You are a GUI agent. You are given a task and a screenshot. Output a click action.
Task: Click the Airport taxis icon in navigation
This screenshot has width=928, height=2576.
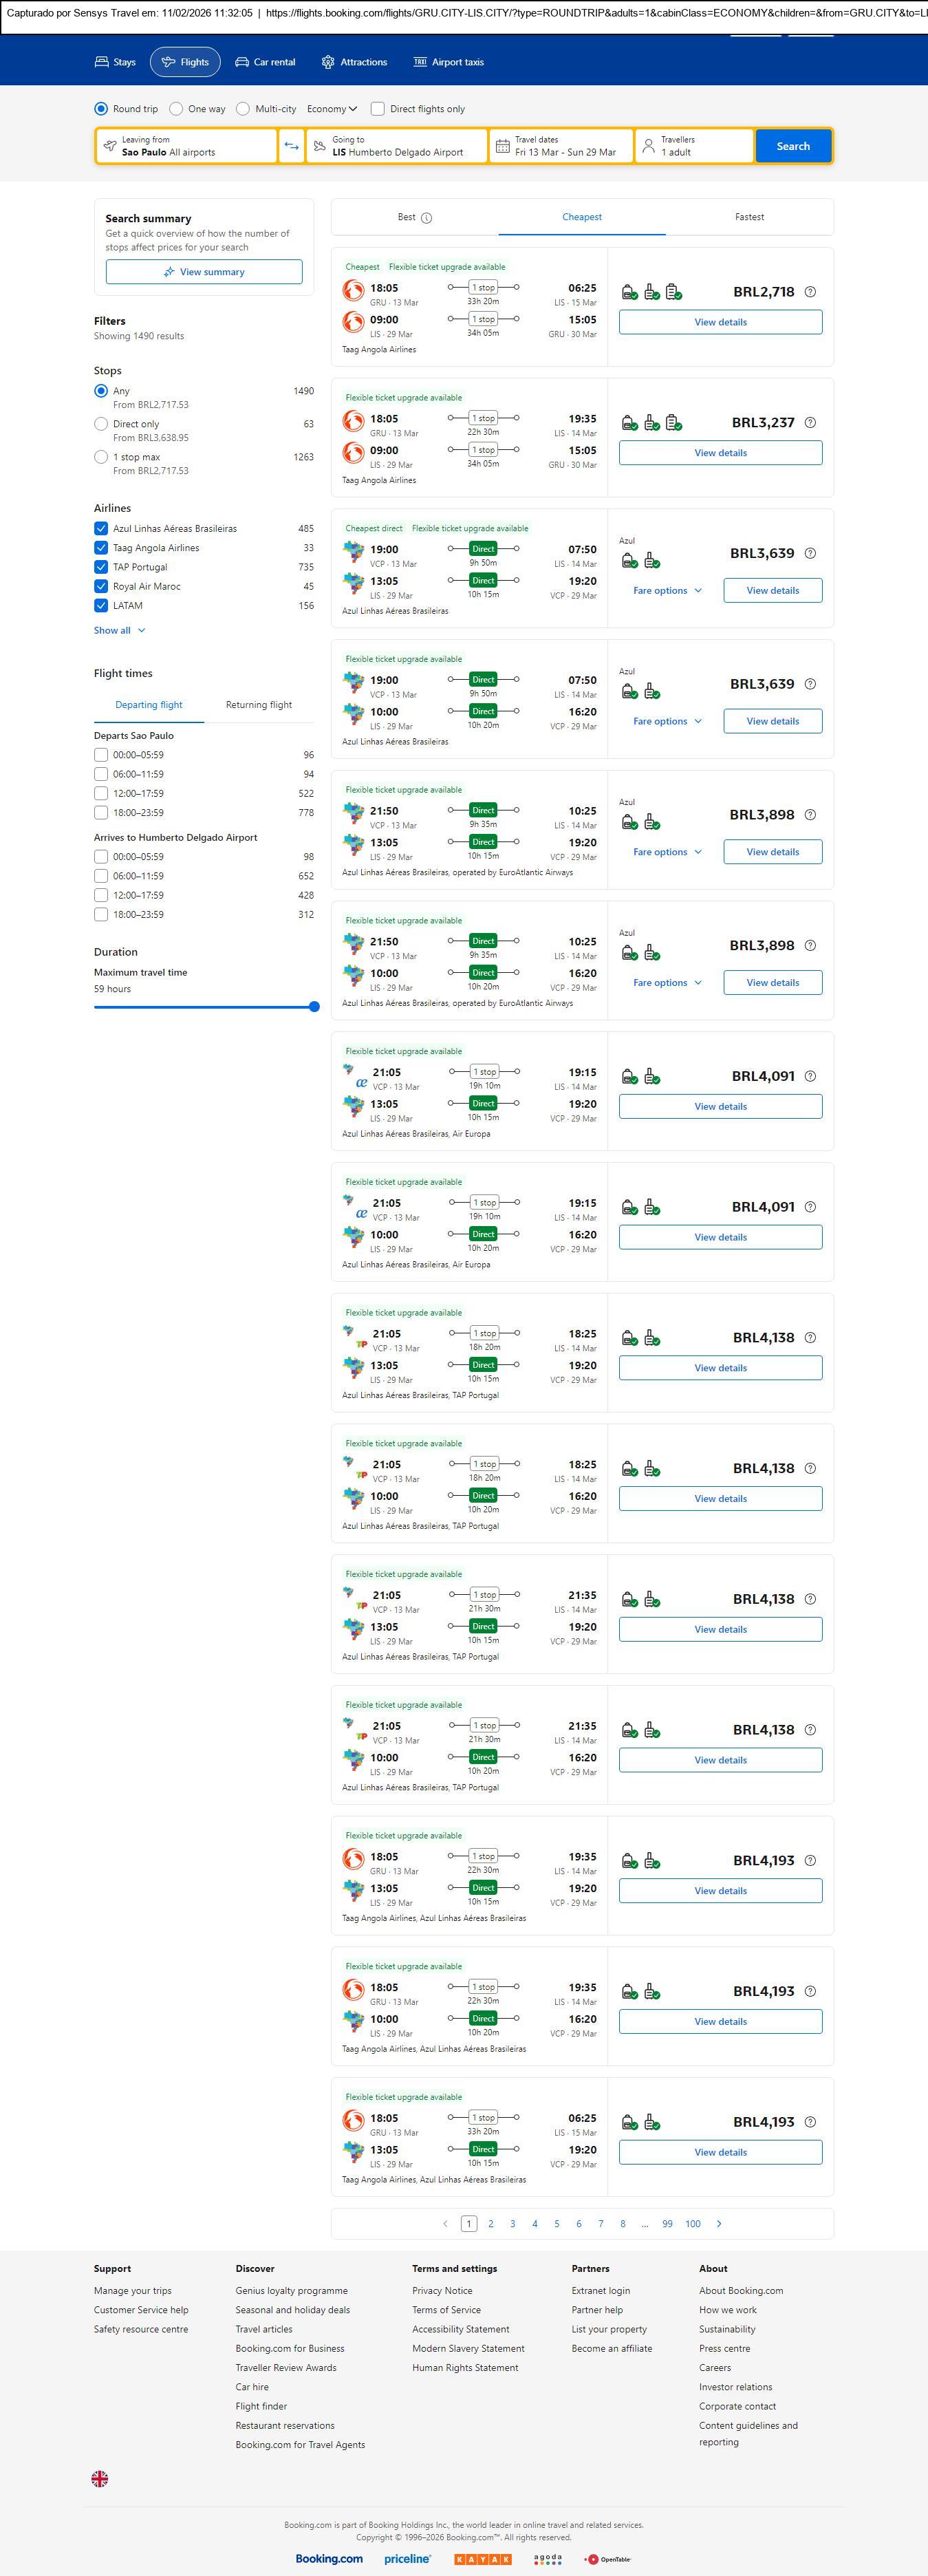coord(420,62)
